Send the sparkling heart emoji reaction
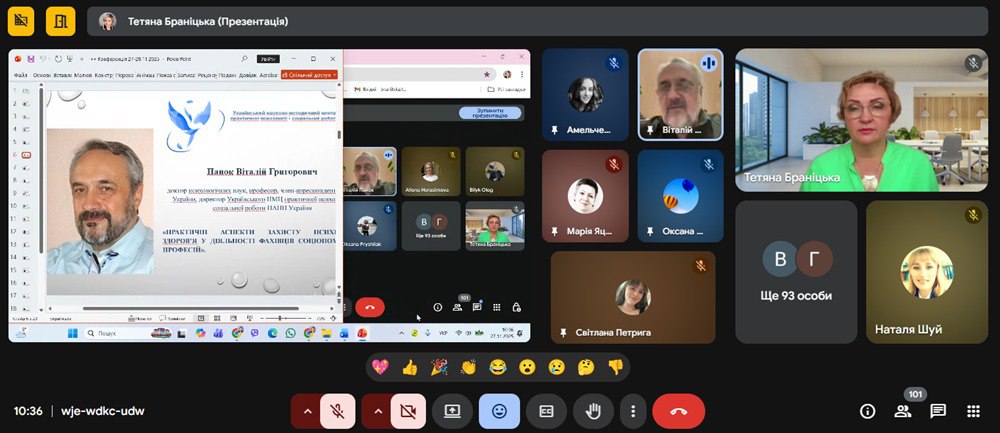The height and width of the screenshot is (433, 1000). (380, 367)
